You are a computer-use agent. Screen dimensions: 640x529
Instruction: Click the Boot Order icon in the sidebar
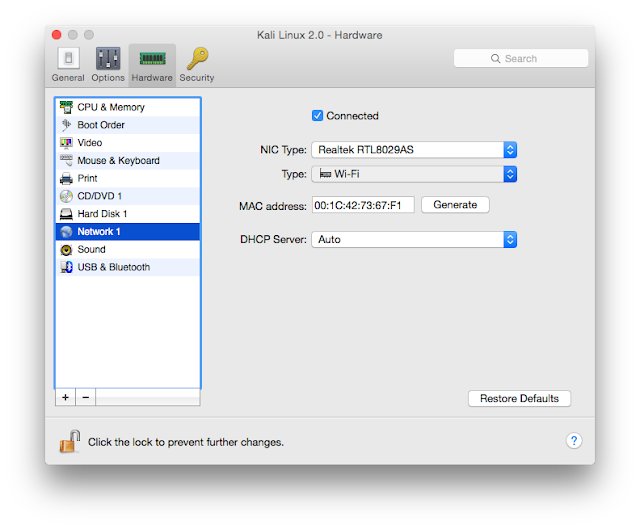(x=66, y=125)
